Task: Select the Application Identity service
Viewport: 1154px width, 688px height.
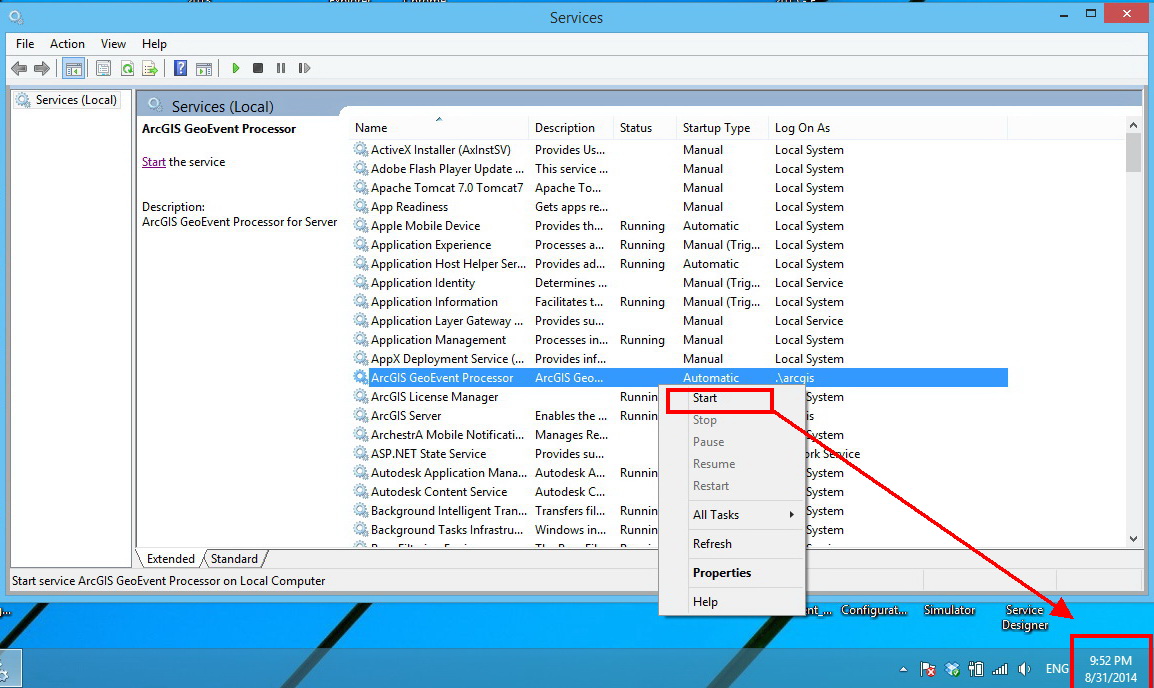Action: point(679,283)
